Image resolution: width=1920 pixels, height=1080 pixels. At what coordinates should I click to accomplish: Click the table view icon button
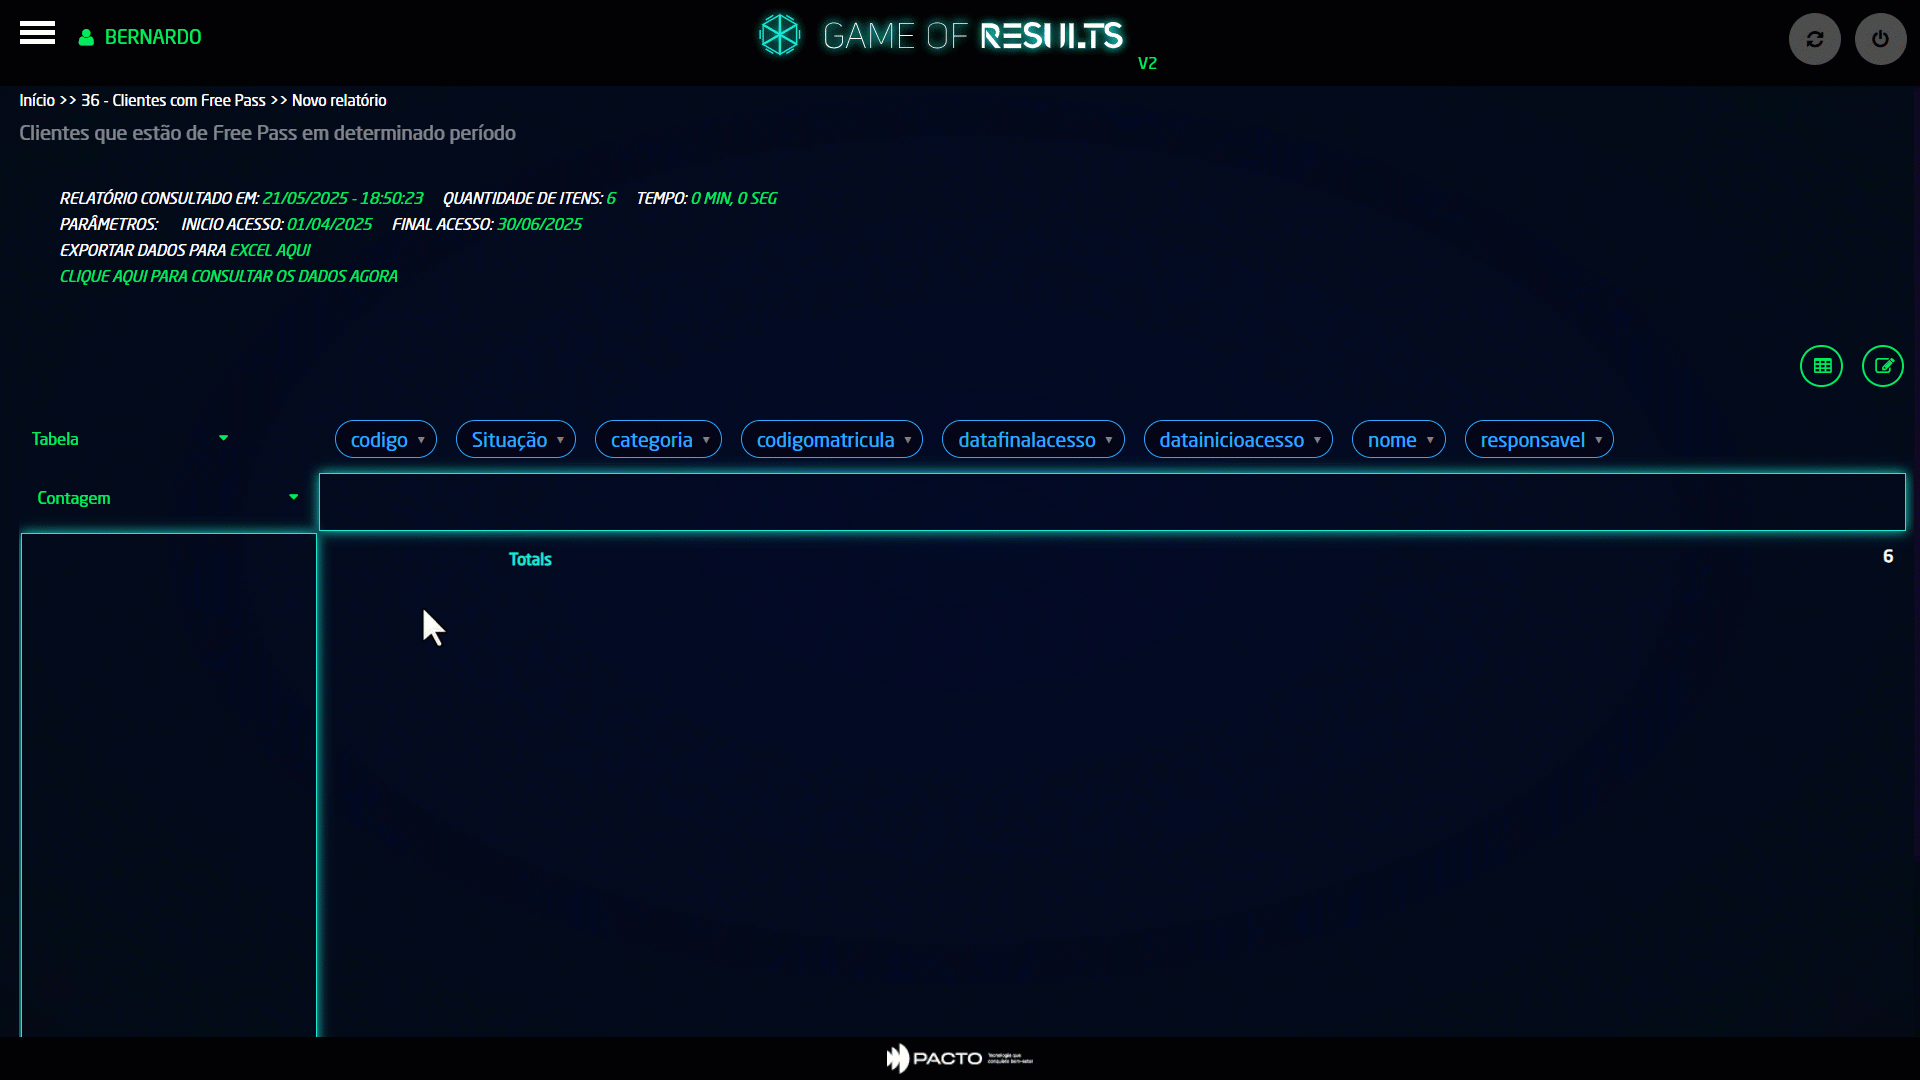coord(1821,366)
